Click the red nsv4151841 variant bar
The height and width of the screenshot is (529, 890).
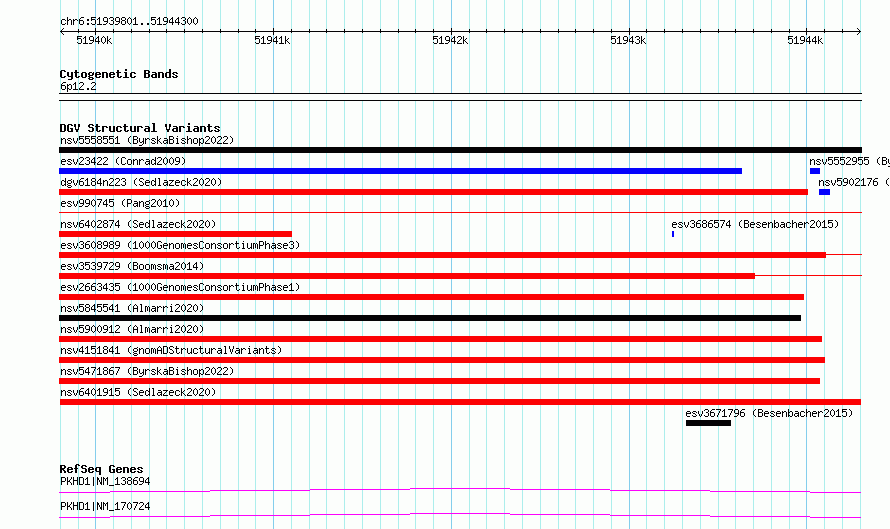click(x=442, y=360)
